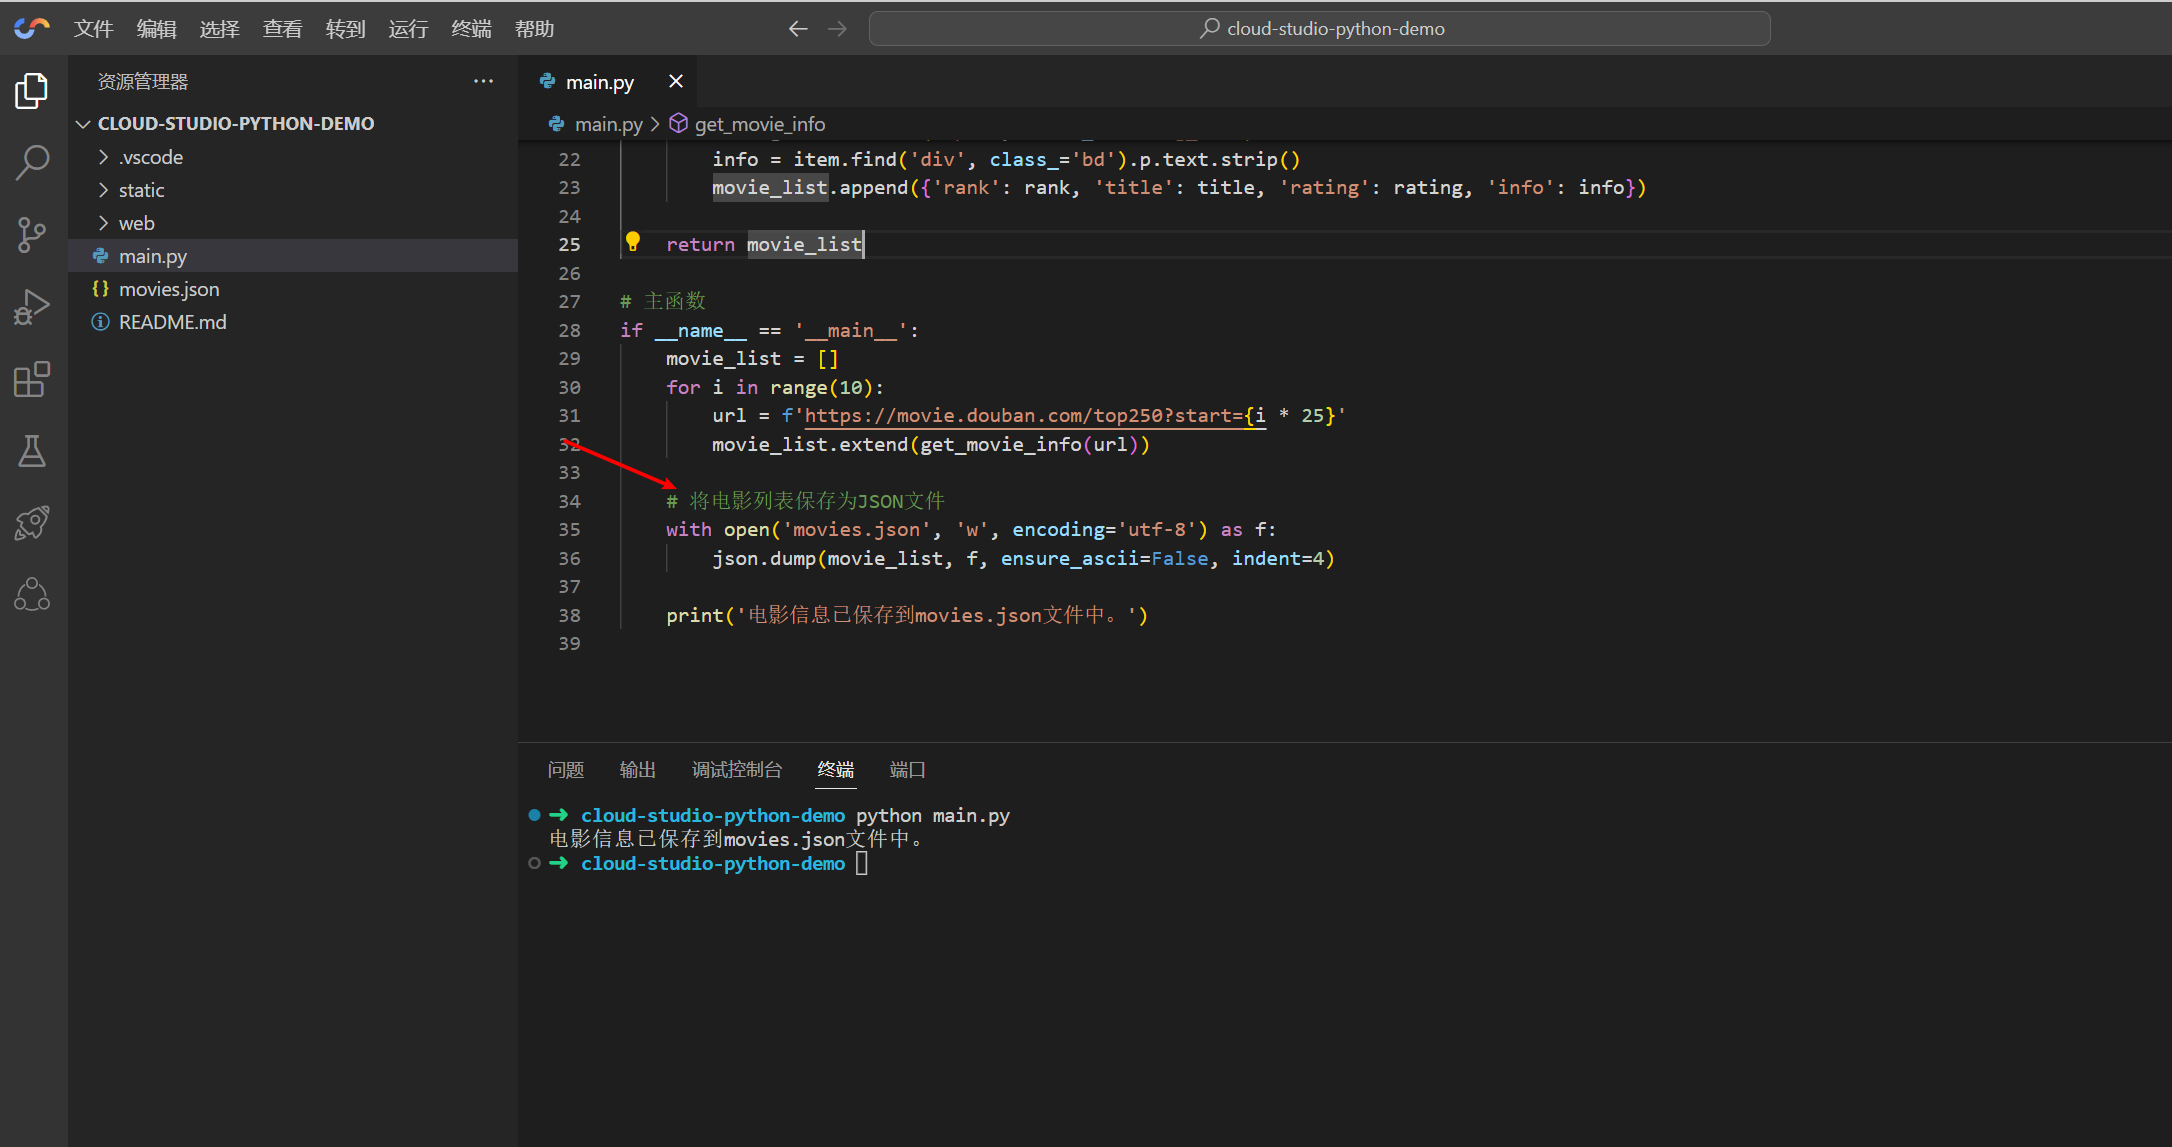The image size is (2172, 1147).
Task: Open the Search view icon
Action: coord(32,162)
